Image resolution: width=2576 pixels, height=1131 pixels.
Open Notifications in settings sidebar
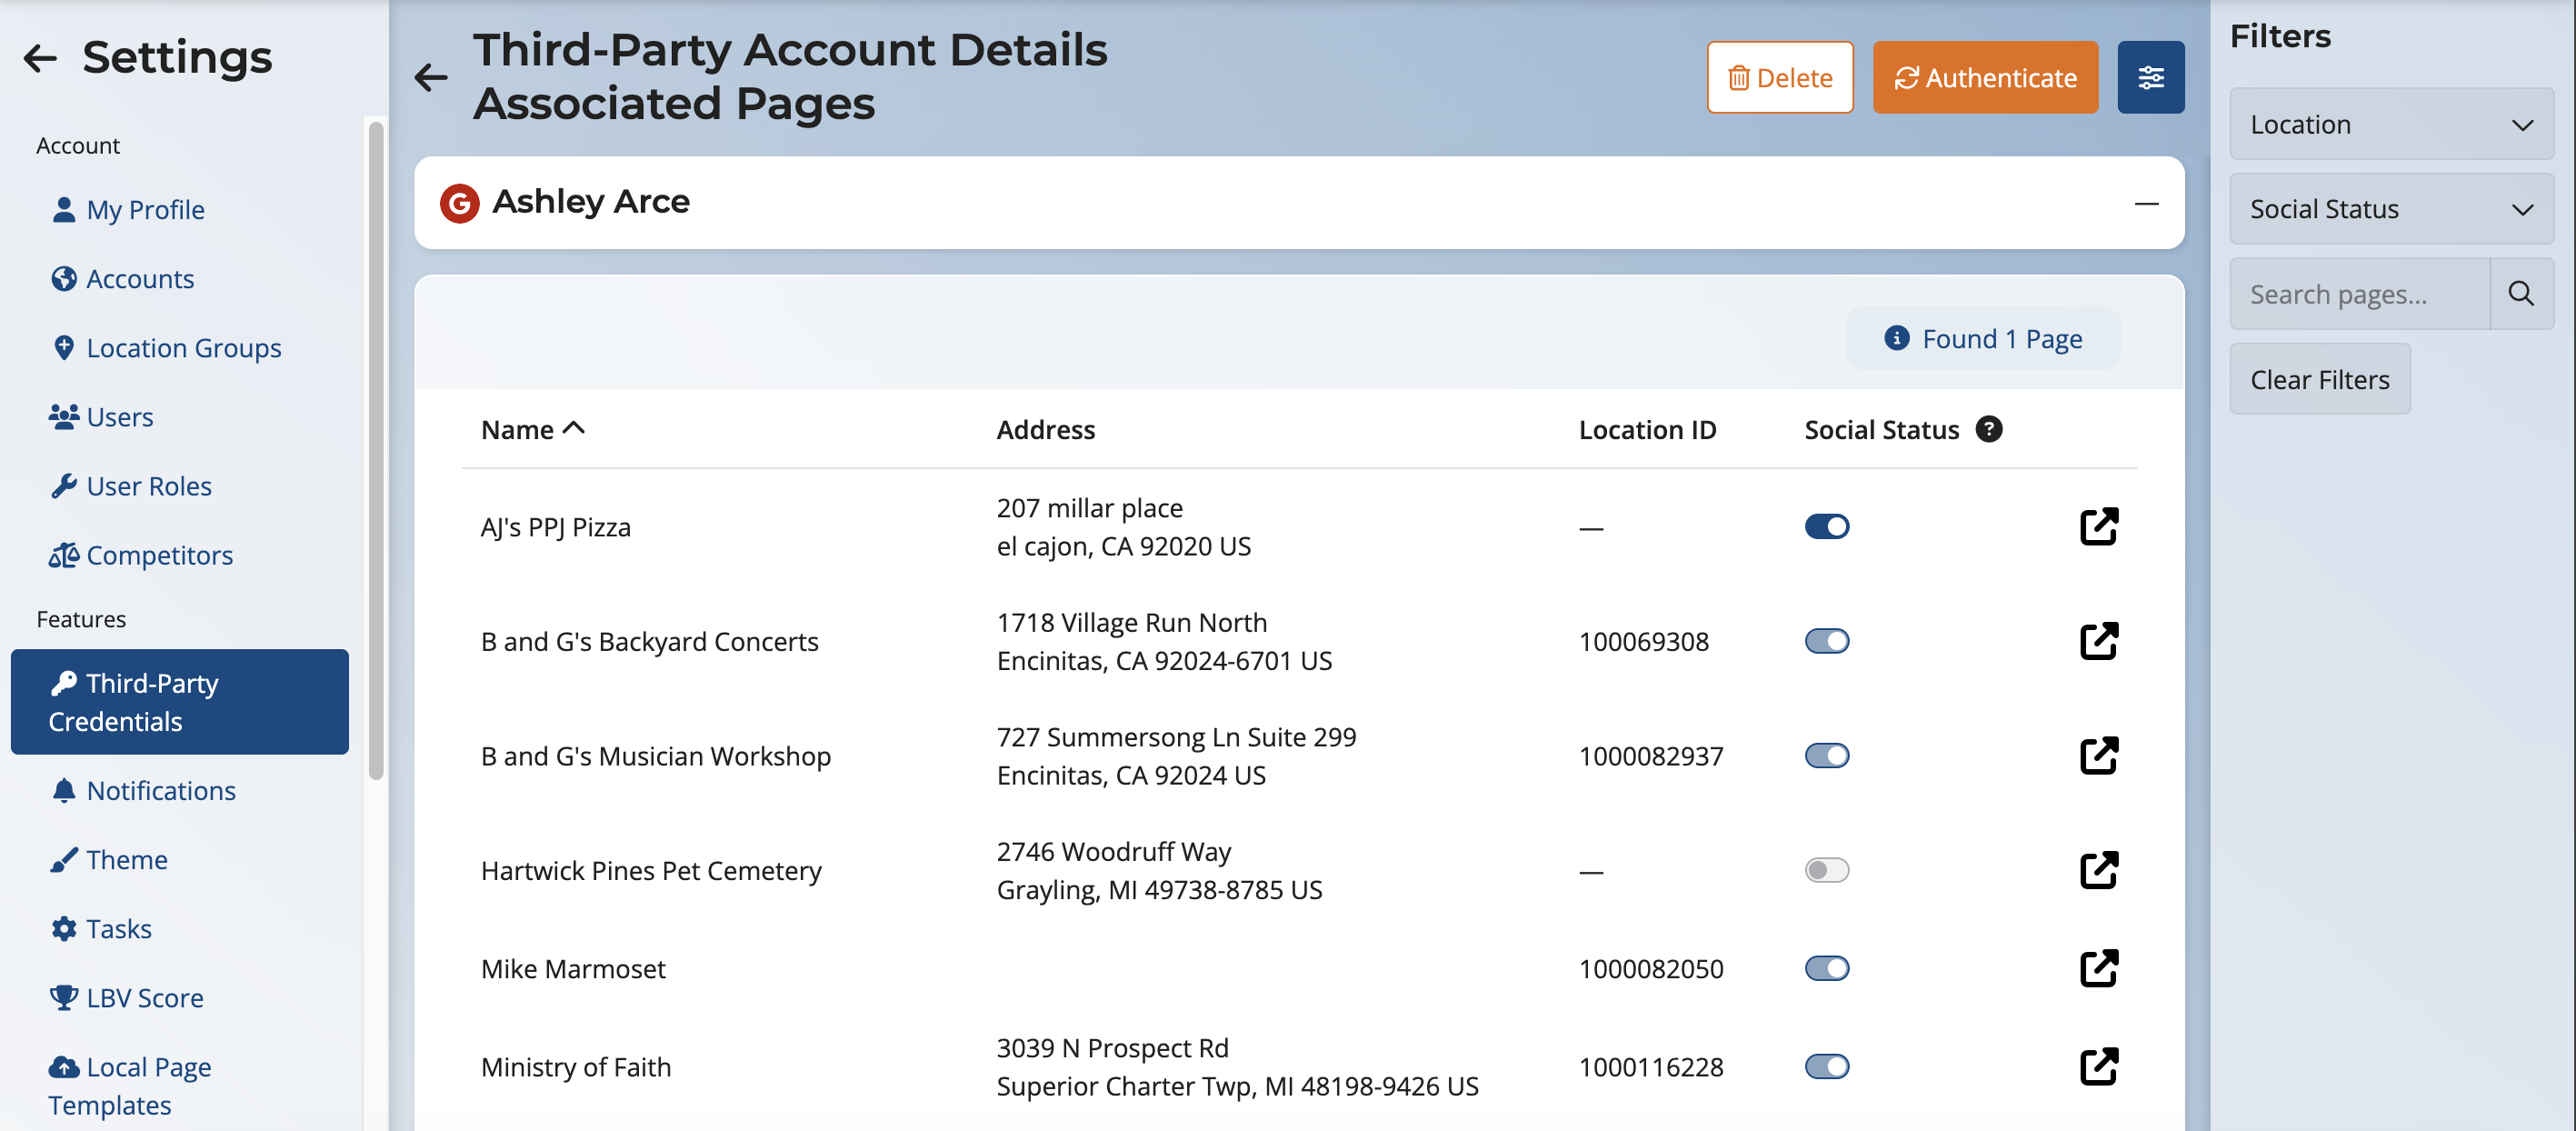pyautogui.click(x=160, y=790)
